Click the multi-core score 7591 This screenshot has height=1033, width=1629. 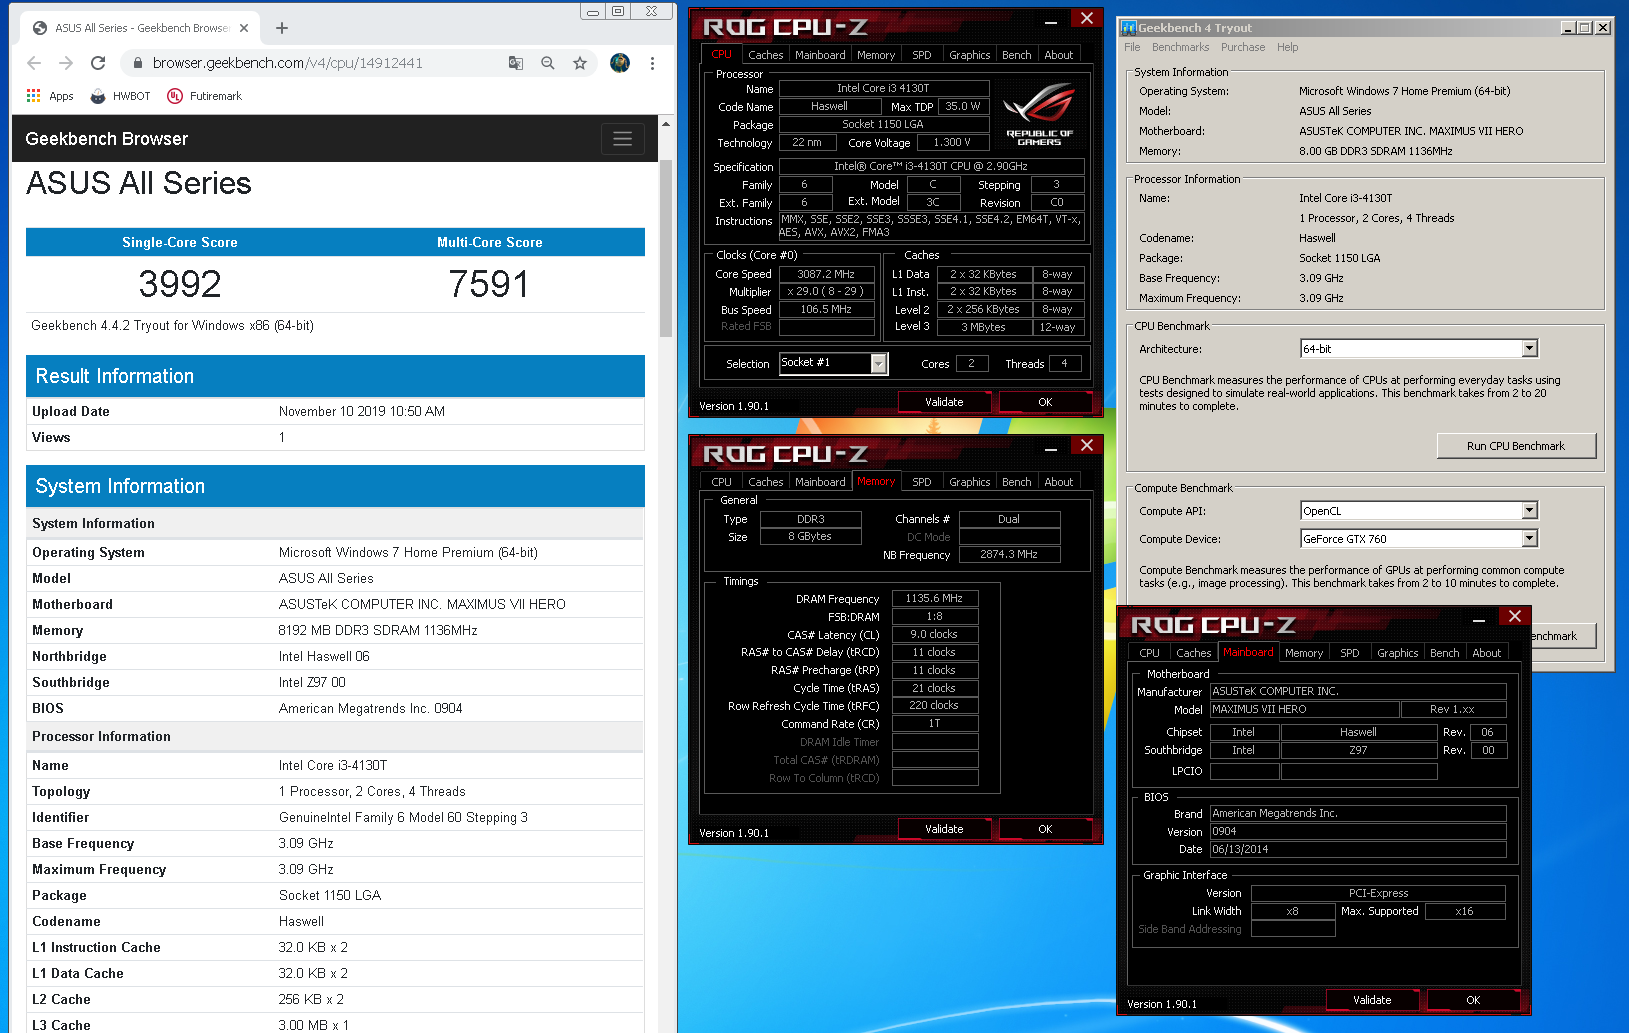pos(489,284)
